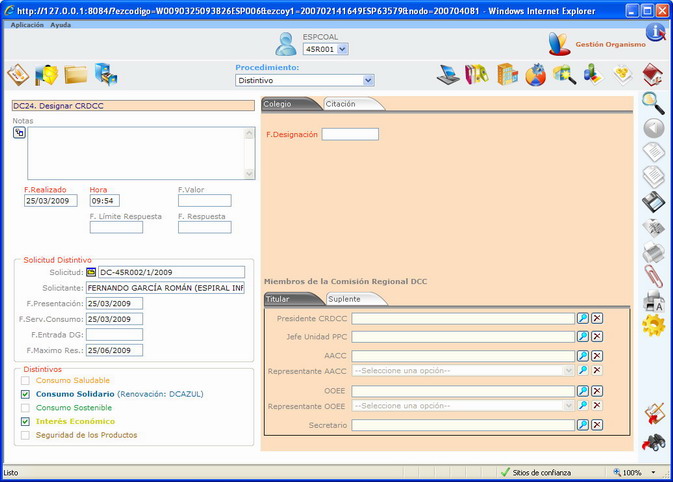
Task: Open the orange building icon
Action: pyautogui.click(x=507, y=75)
